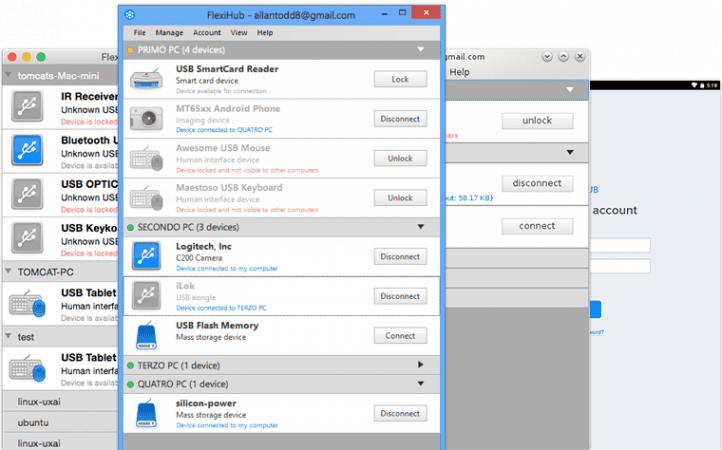This screenshot has width=722, height=450.
Task: Click second input field on Android login
Action: click(x=620, y=266)
